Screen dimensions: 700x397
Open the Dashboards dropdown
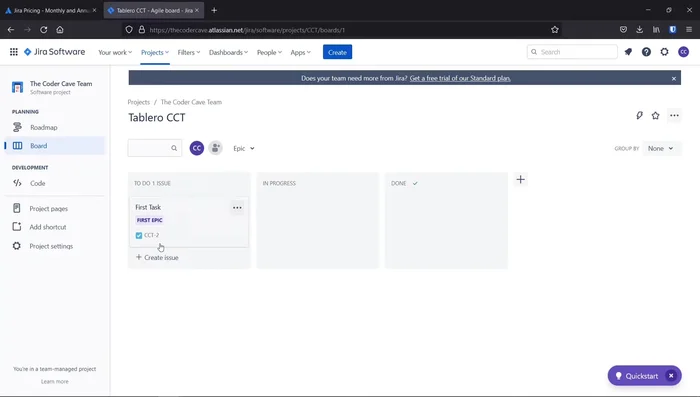228,52
